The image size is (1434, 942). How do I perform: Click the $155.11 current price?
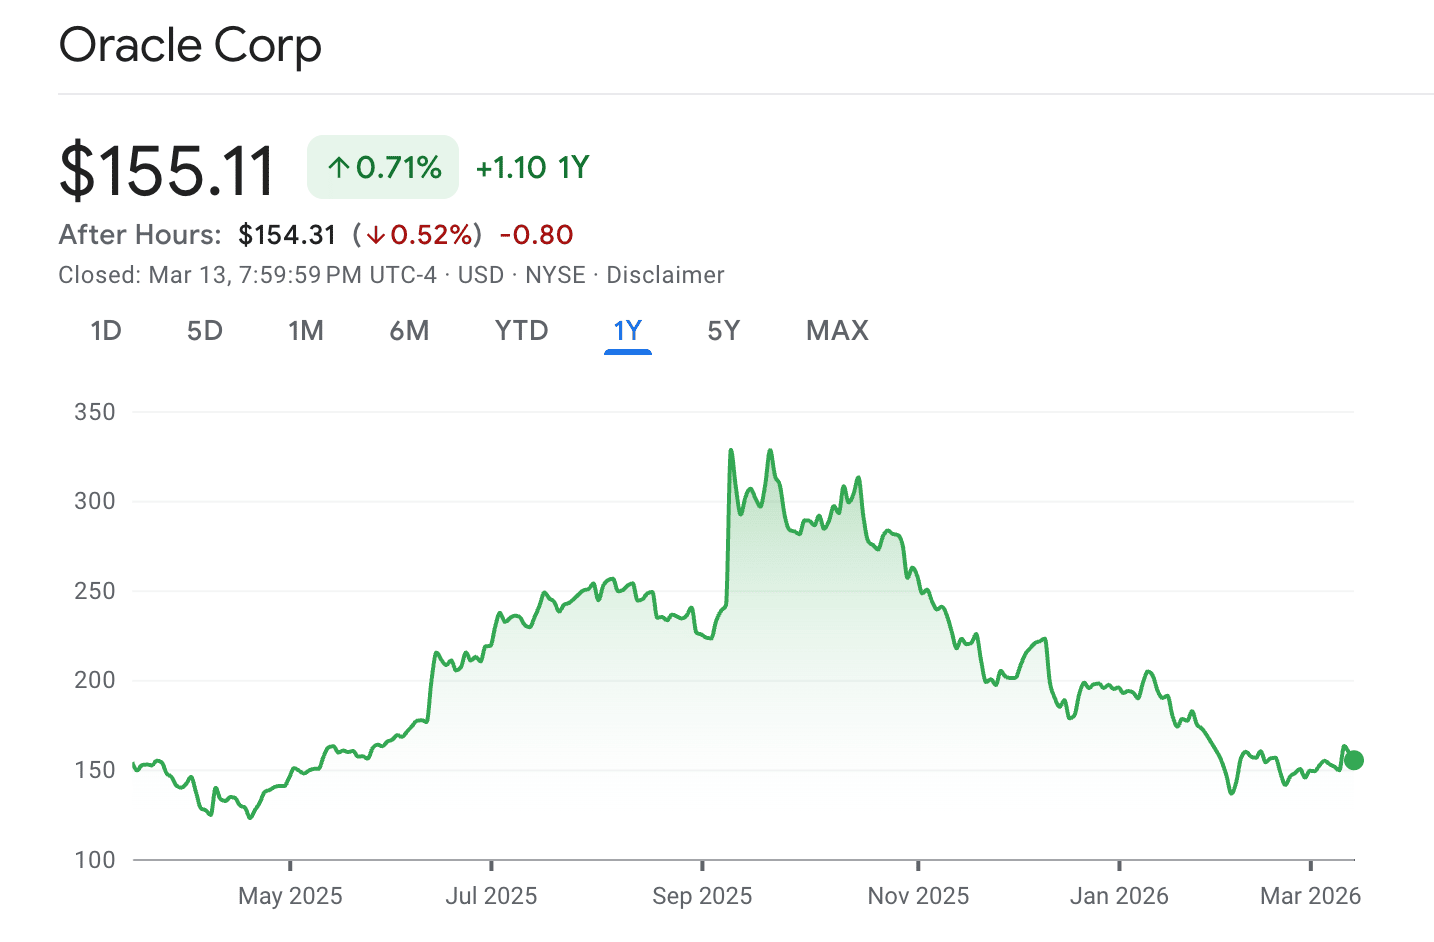(x=167, y=170)
